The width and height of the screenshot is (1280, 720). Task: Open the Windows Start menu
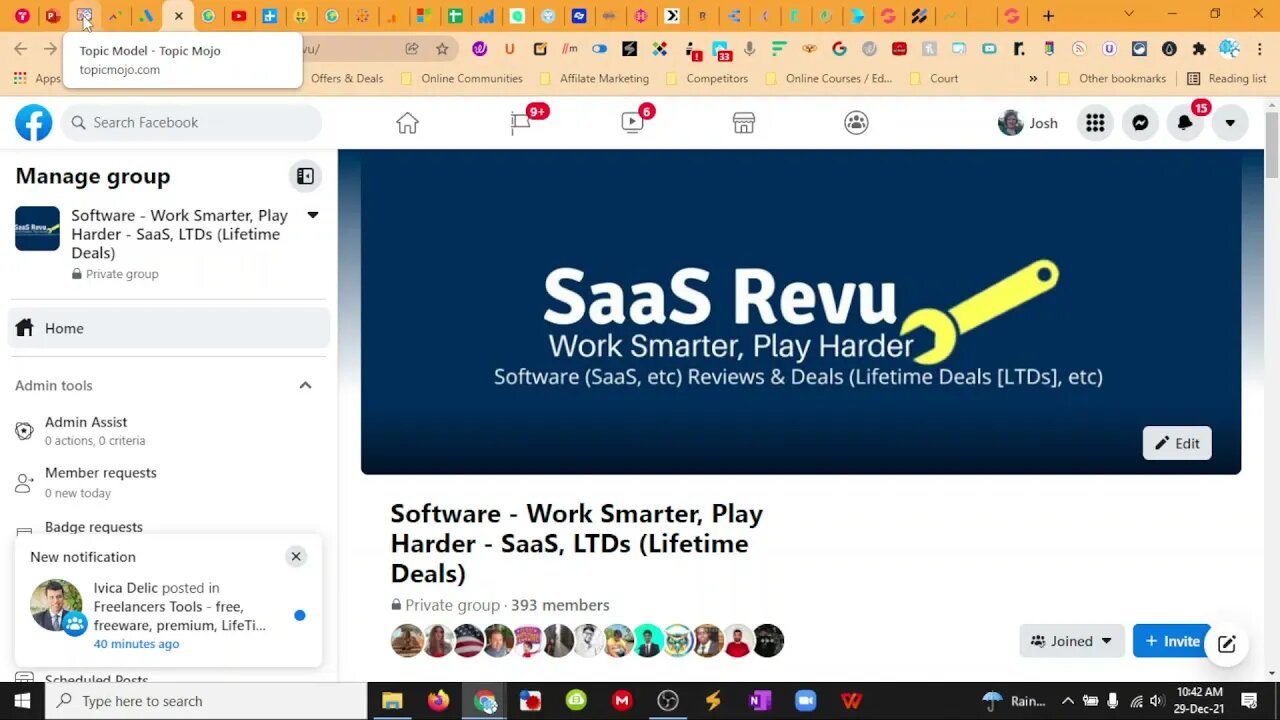click(22, 701)
